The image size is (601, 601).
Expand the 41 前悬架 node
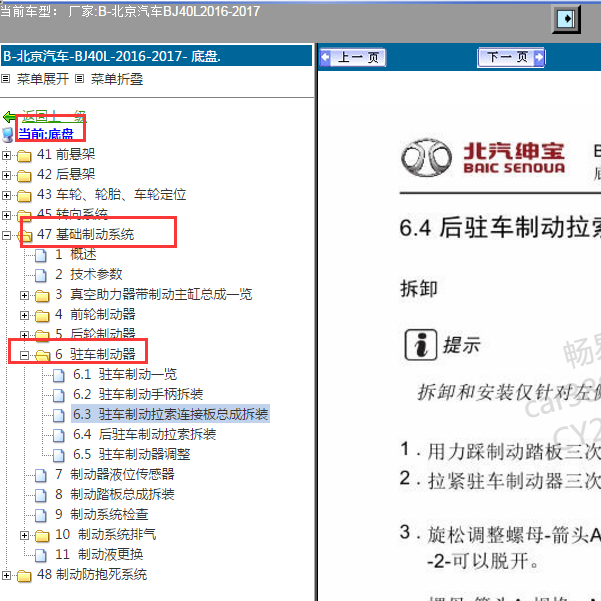6,155
